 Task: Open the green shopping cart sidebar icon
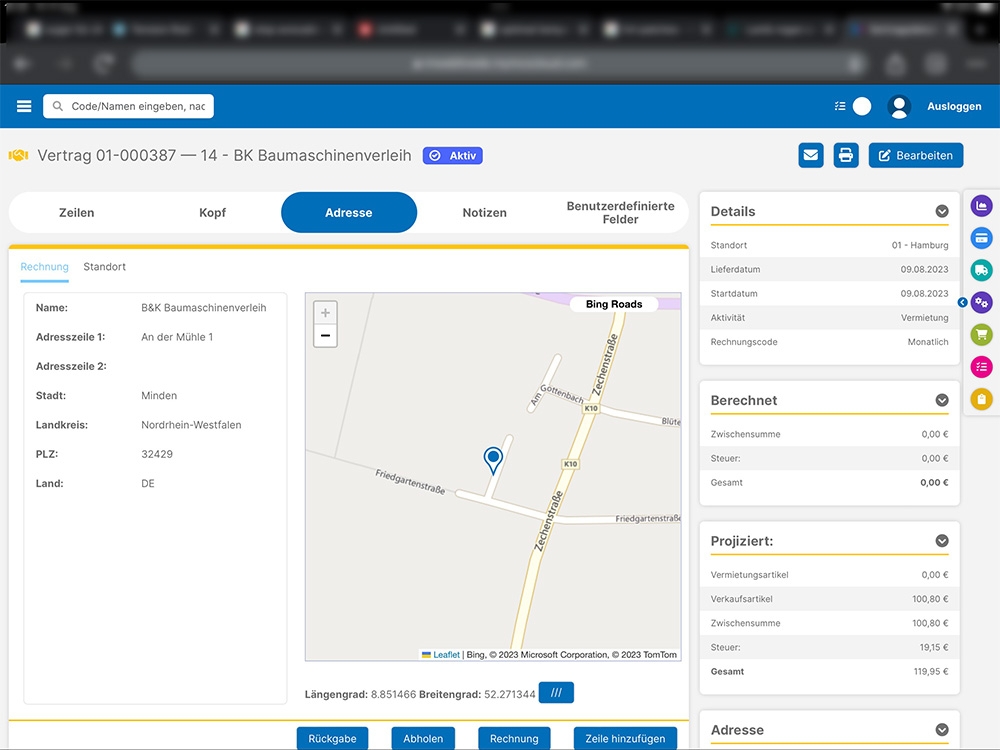pos(982,334)
